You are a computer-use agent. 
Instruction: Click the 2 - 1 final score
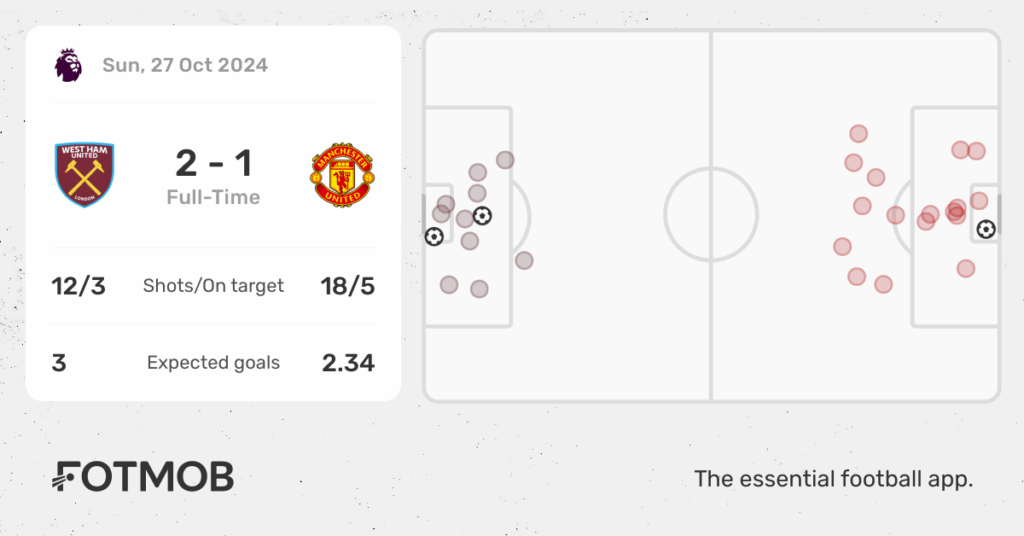coord(214,163)
